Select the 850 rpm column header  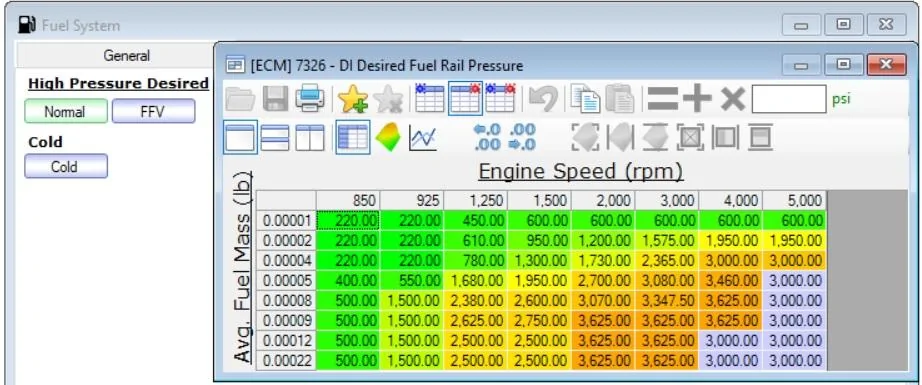coord(348,200)
